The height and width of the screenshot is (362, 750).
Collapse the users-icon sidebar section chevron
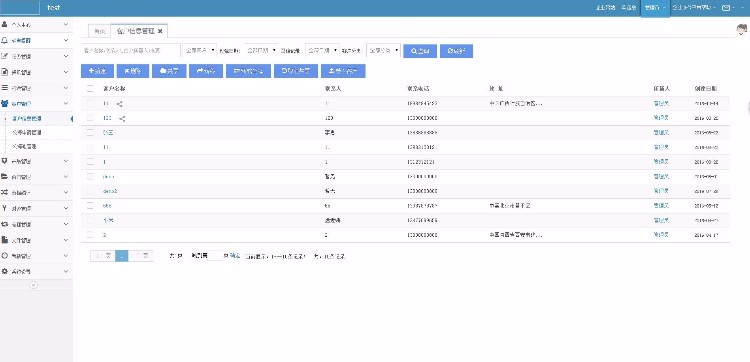[66, 103]
